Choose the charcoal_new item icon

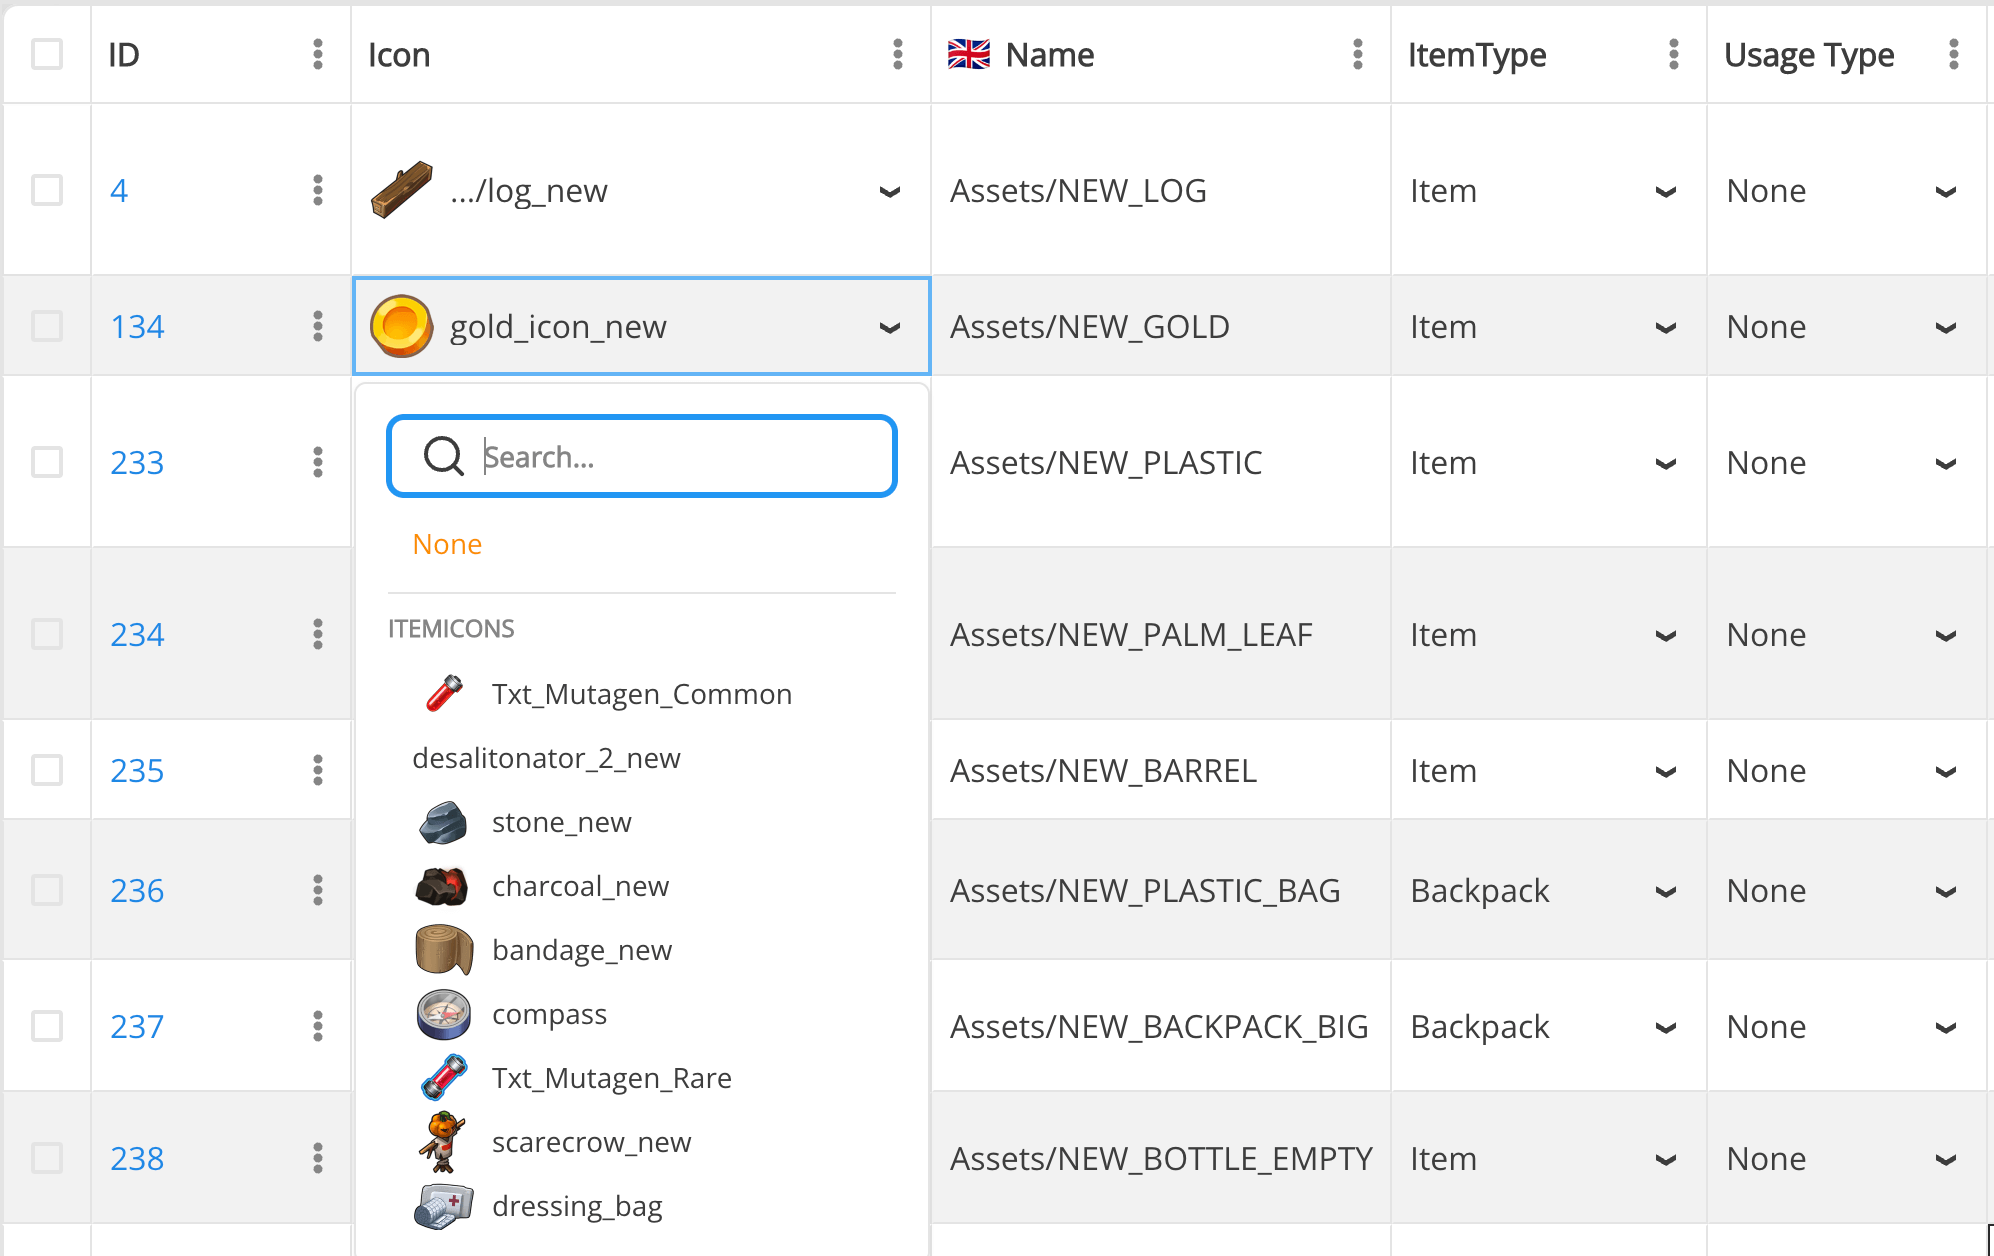(579, 886)
